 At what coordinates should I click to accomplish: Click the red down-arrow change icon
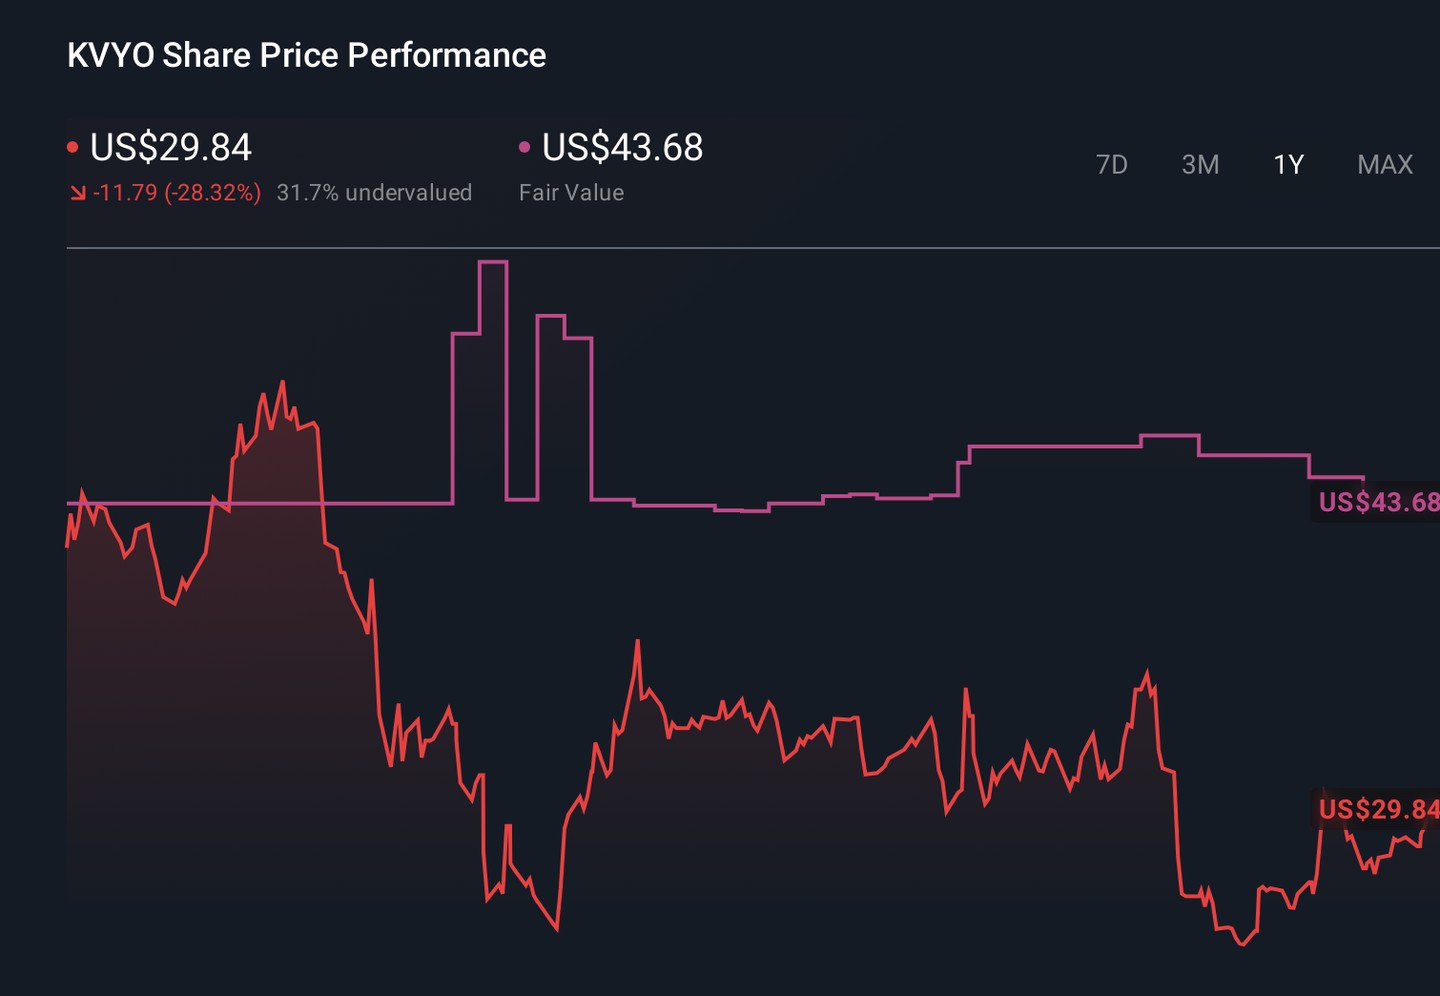pos(77,193)
